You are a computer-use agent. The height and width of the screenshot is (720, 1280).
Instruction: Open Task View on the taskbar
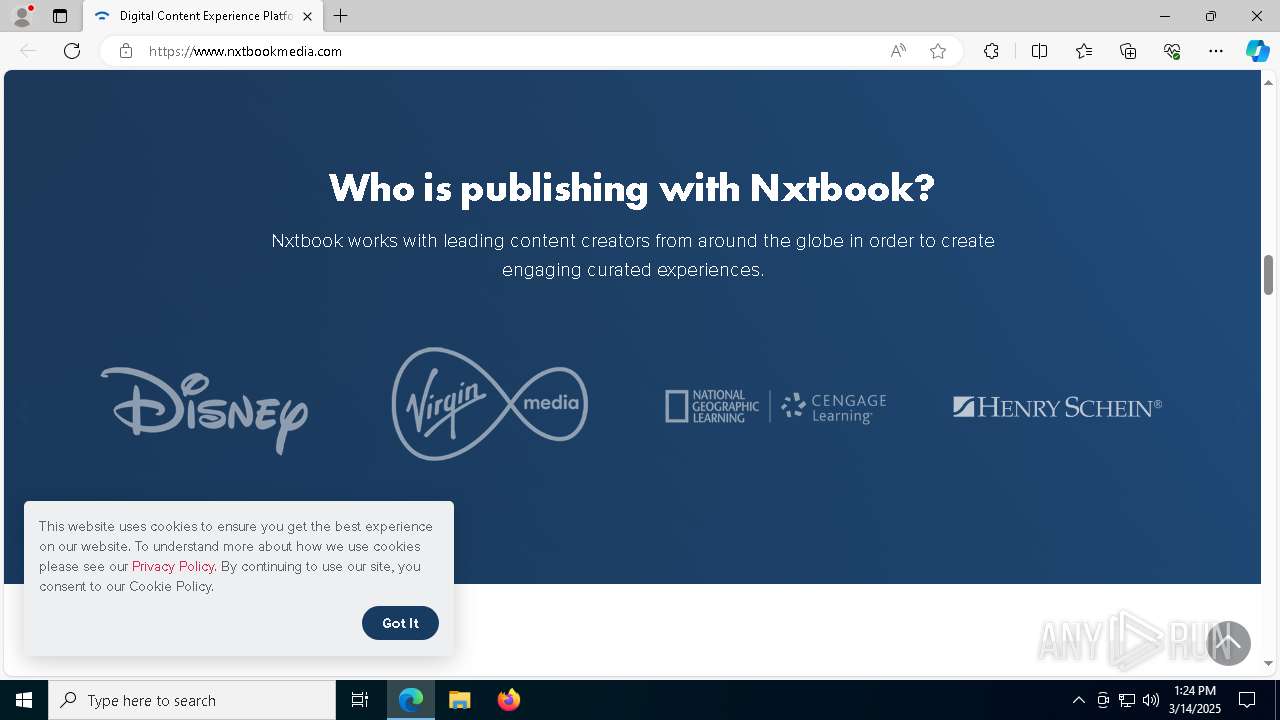360,700
